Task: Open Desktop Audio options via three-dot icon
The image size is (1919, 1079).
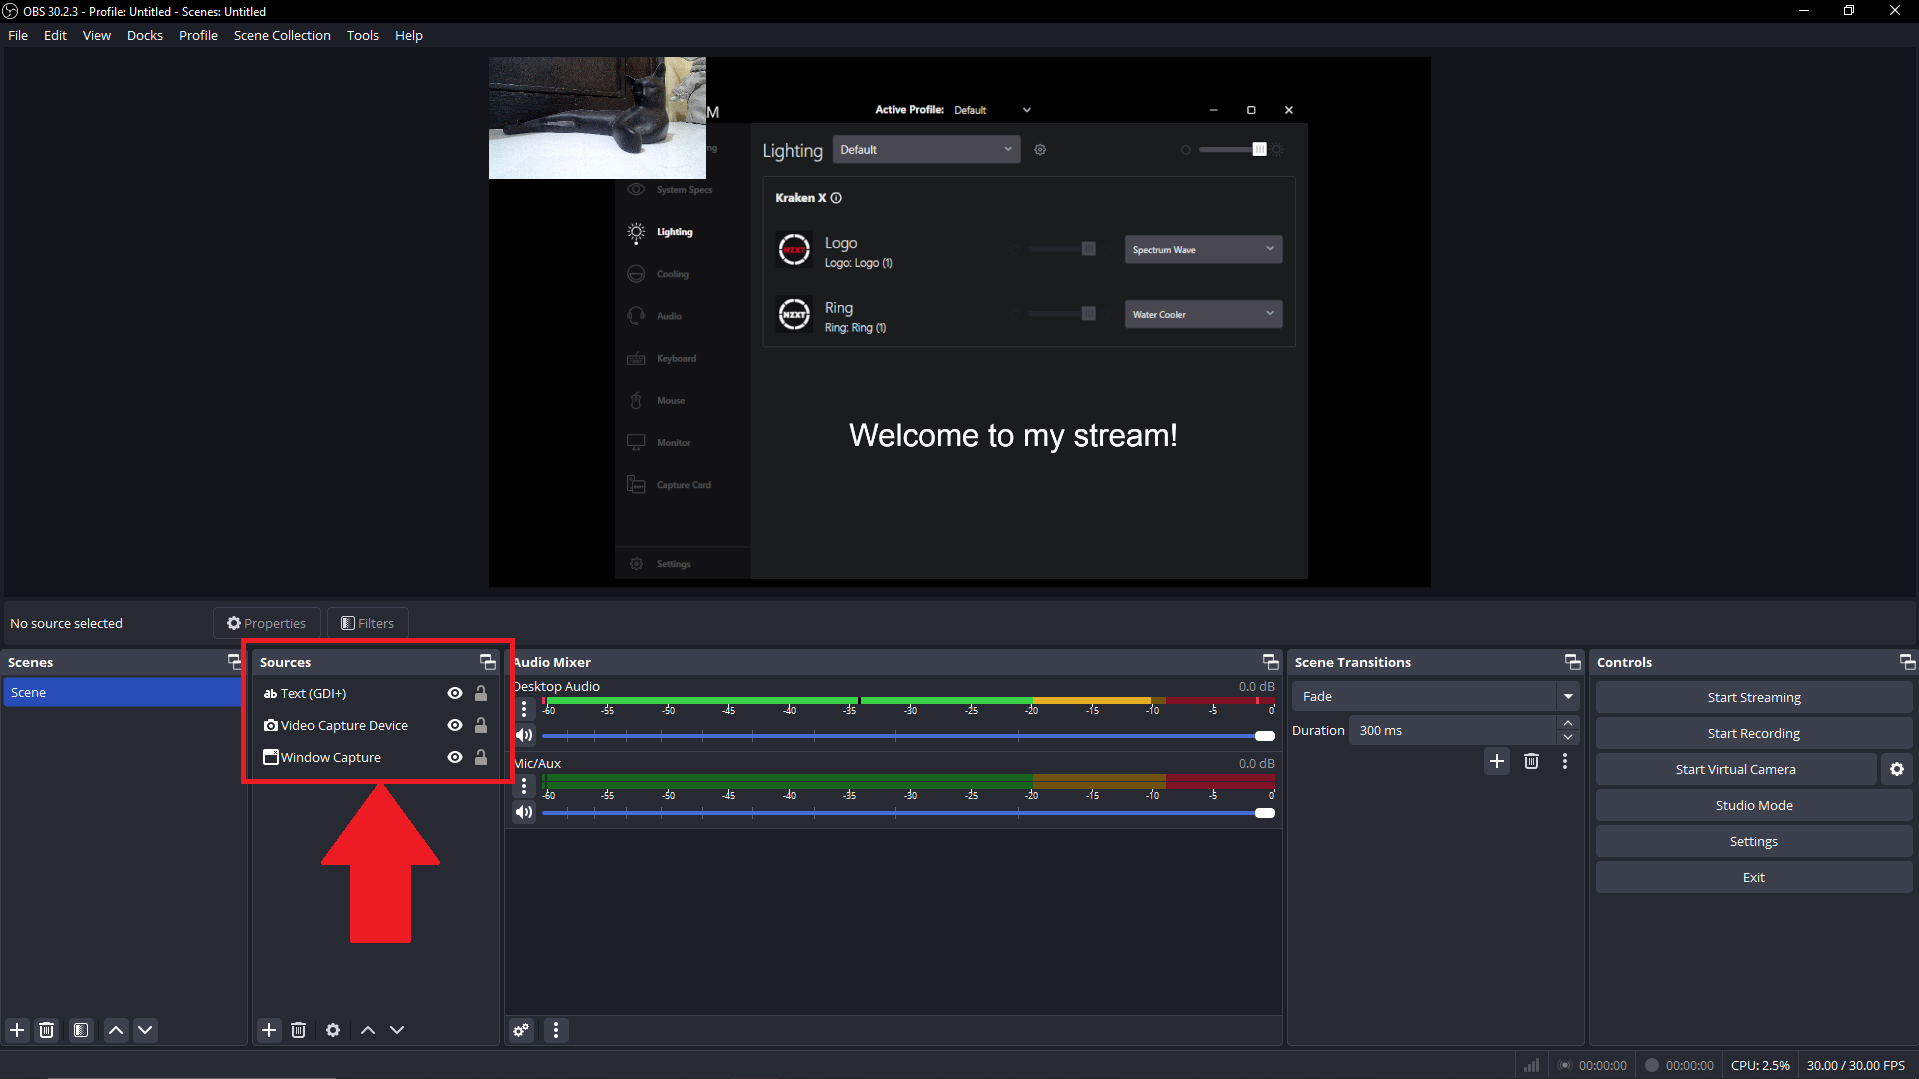Action: tap(524, 709)
